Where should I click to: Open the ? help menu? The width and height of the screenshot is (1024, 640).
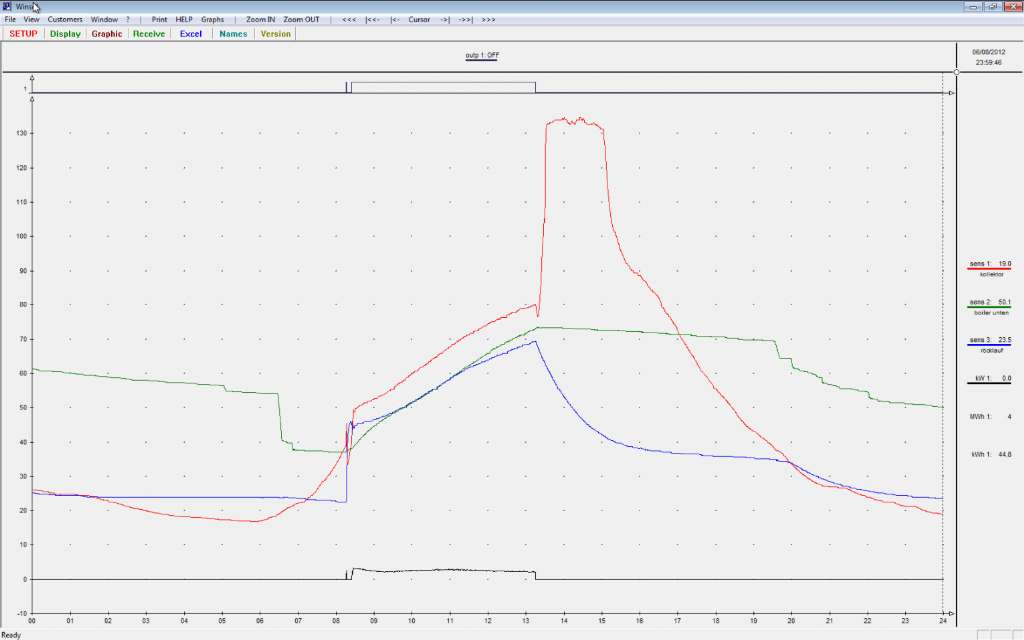[x=128, y=20]
